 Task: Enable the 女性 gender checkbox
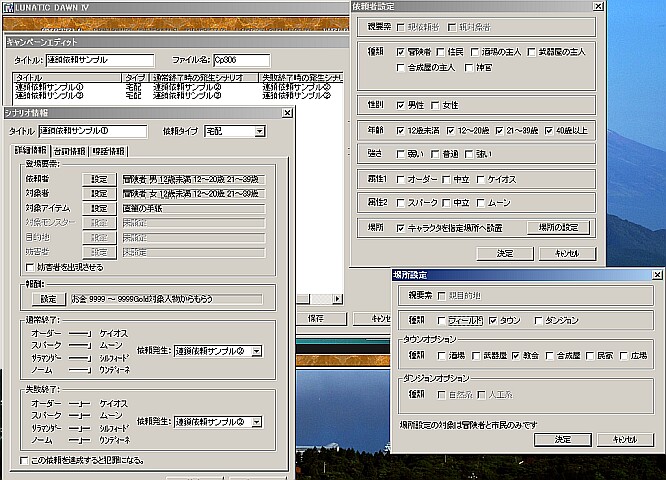(x=435, y=104)
